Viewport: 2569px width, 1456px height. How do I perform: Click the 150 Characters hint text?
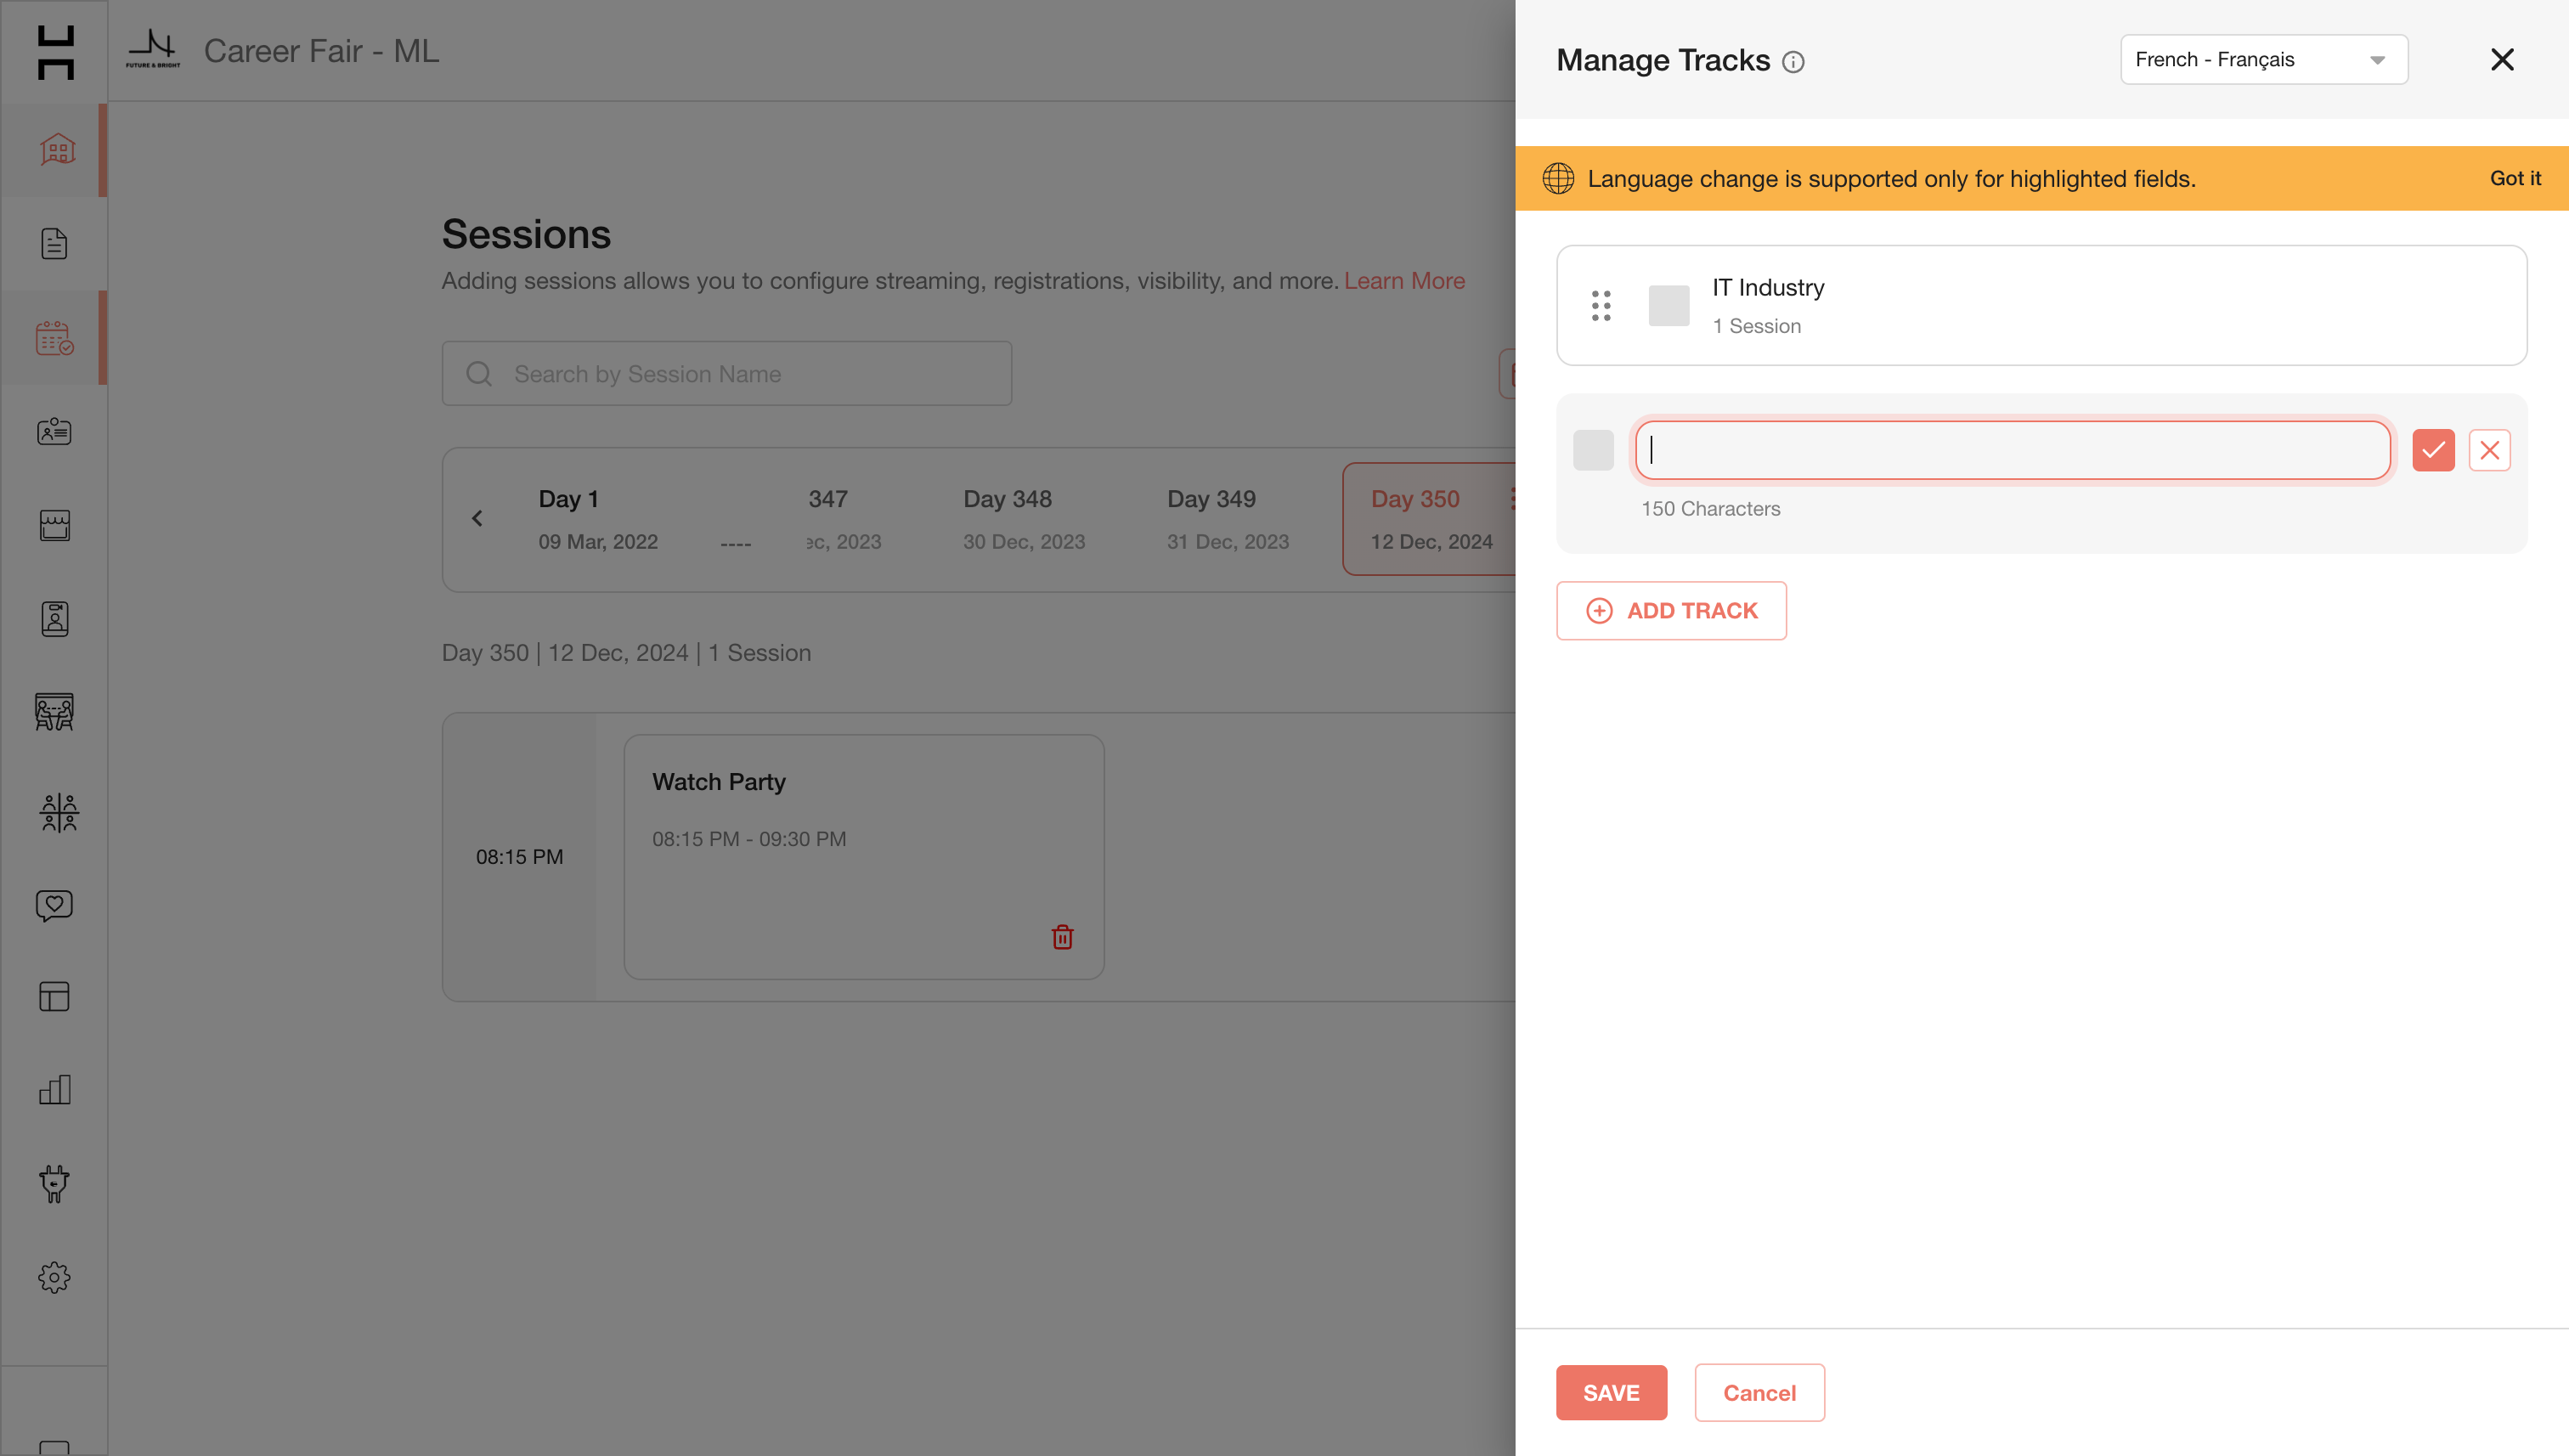(x=1710, y=509)
